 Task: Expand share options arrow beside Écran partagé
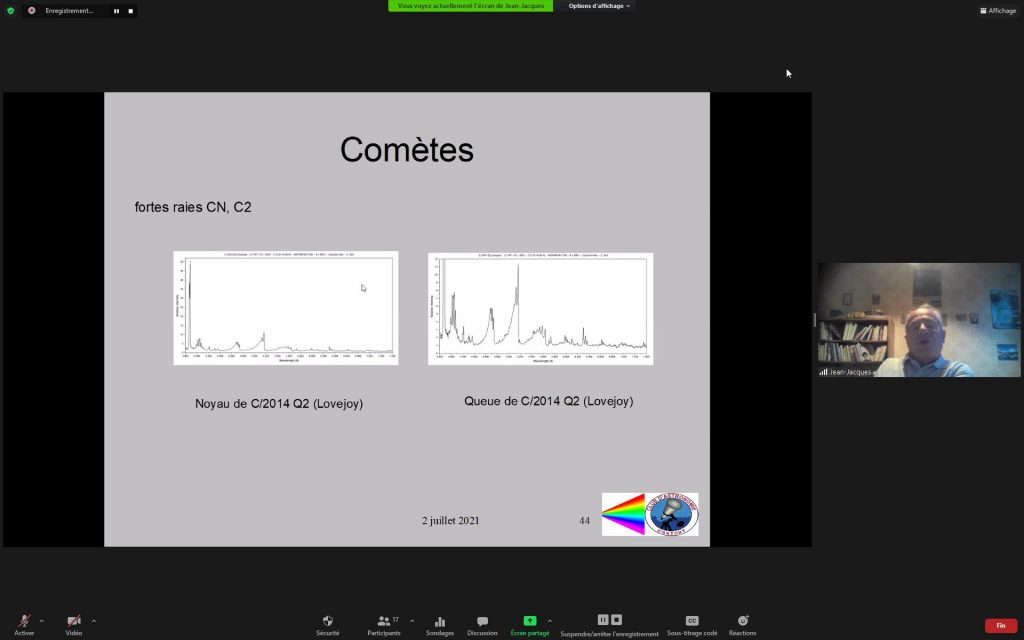(x=549, y=621)
